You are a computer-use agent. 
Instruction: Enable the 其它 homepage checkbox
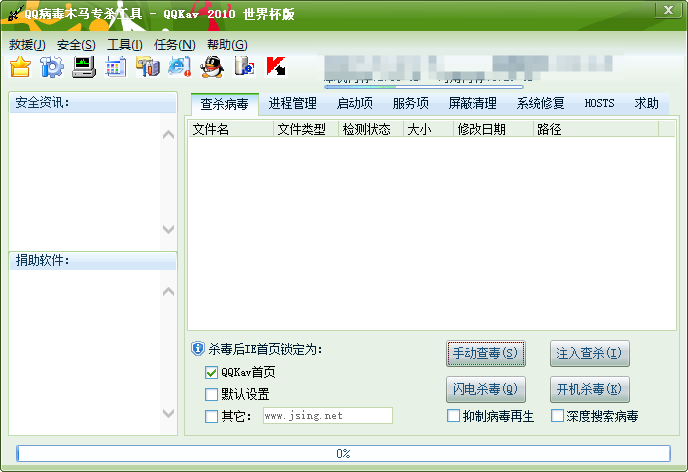[211, 416]
